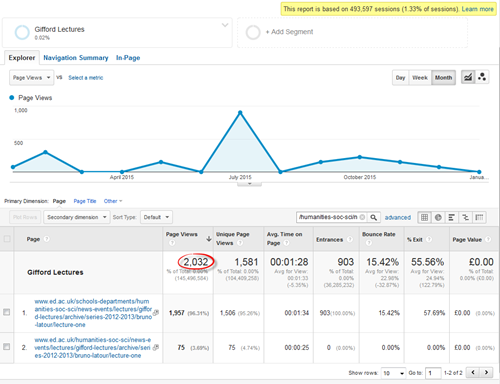The image size is (500, 384).
Task: Click the advanced filter link
Action: click(398, 217)
